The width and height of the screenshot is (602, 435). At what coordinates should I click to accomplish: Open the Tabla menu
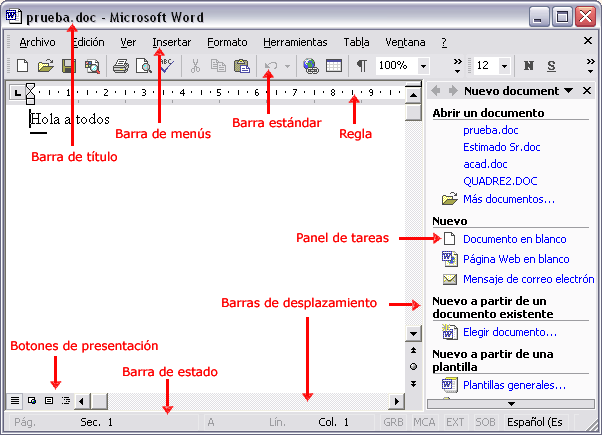(356, 42)
